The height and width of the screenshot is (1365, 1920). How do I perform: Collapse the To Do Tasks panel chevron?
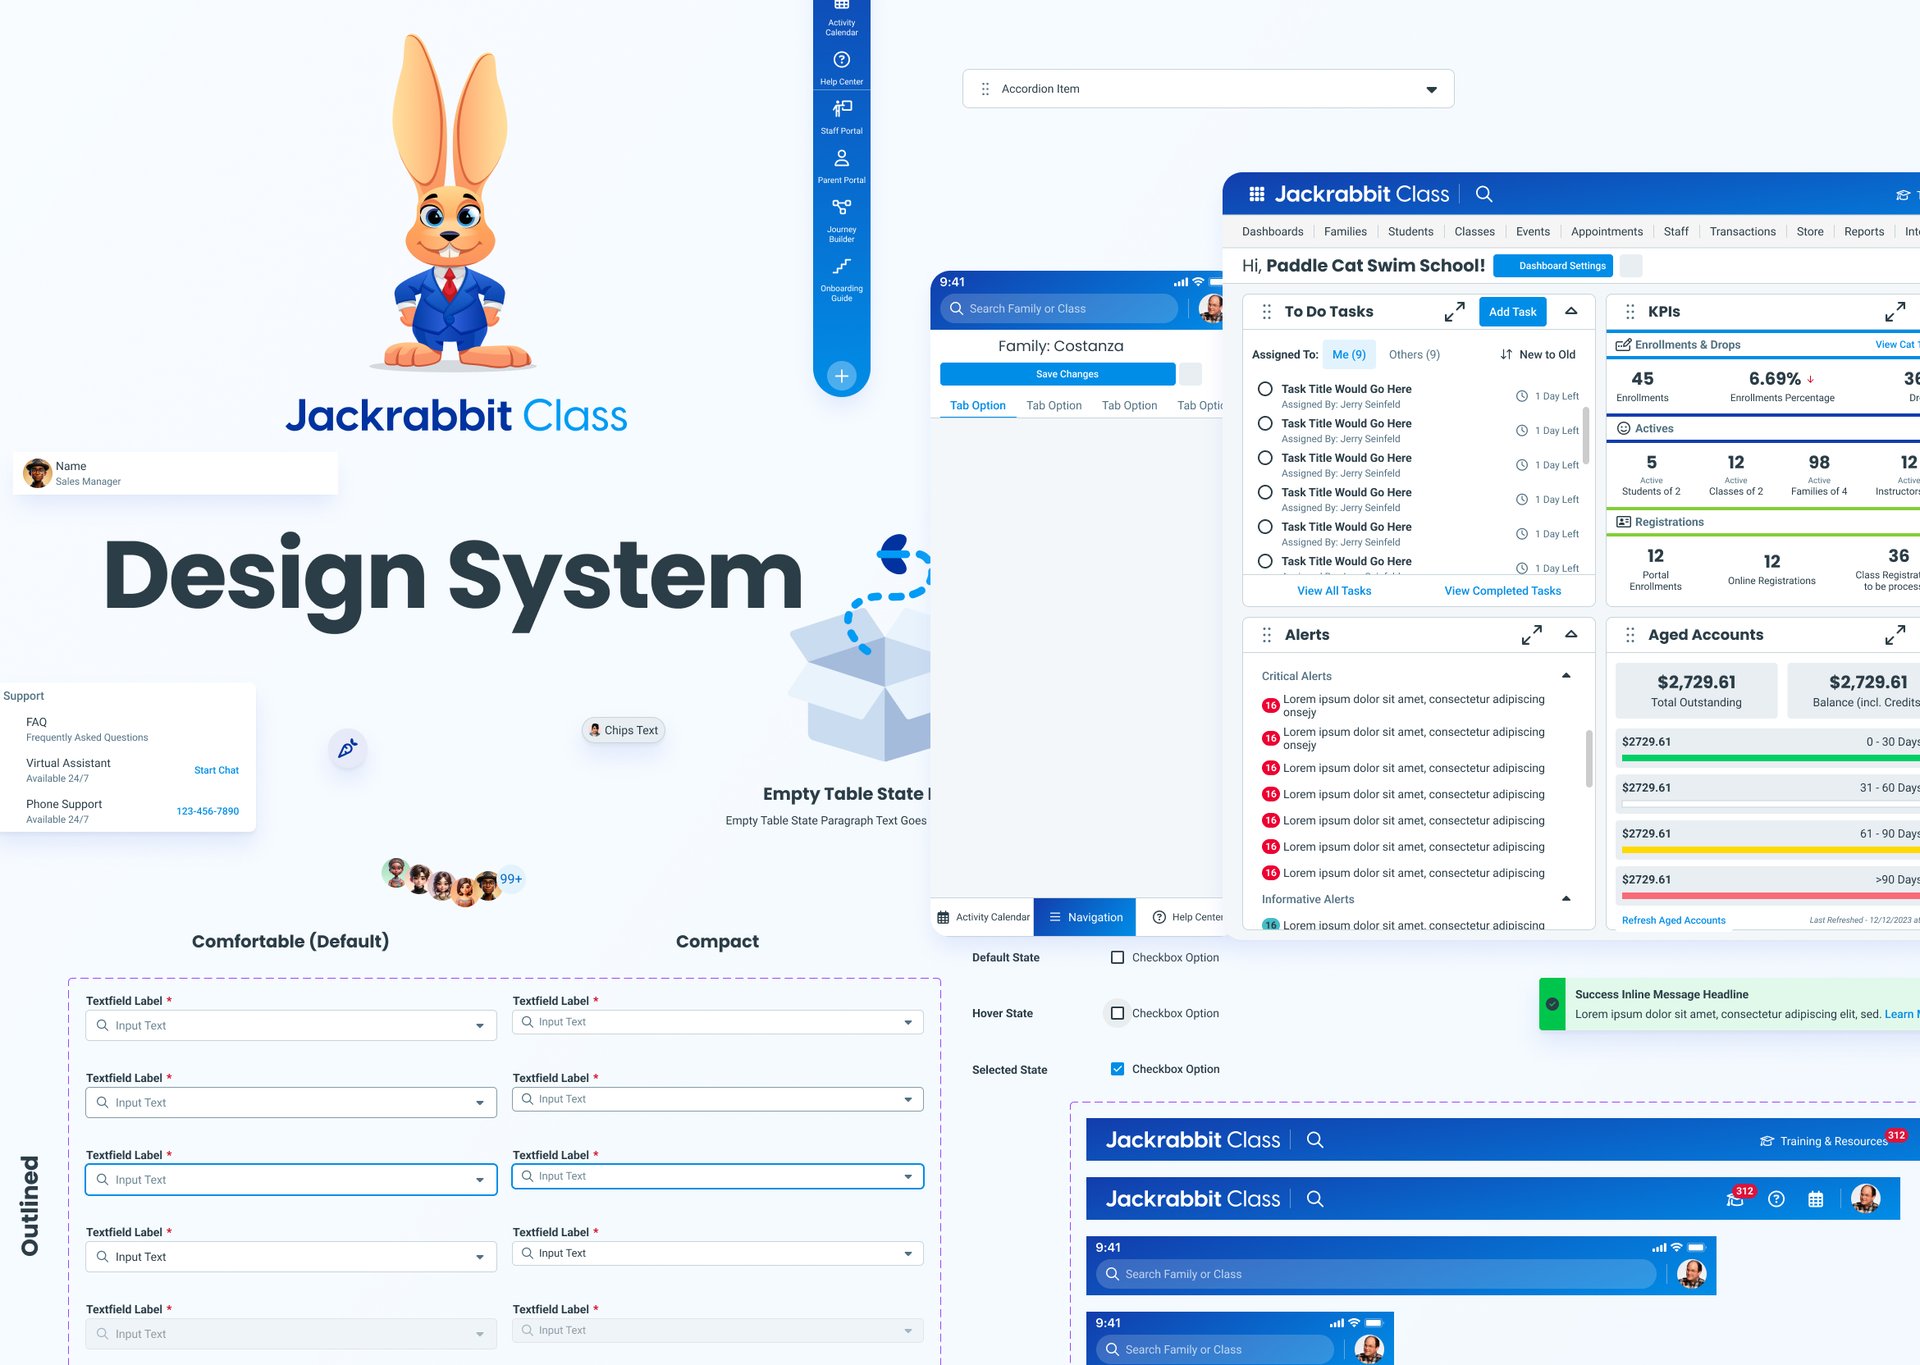coord(1571,312)
